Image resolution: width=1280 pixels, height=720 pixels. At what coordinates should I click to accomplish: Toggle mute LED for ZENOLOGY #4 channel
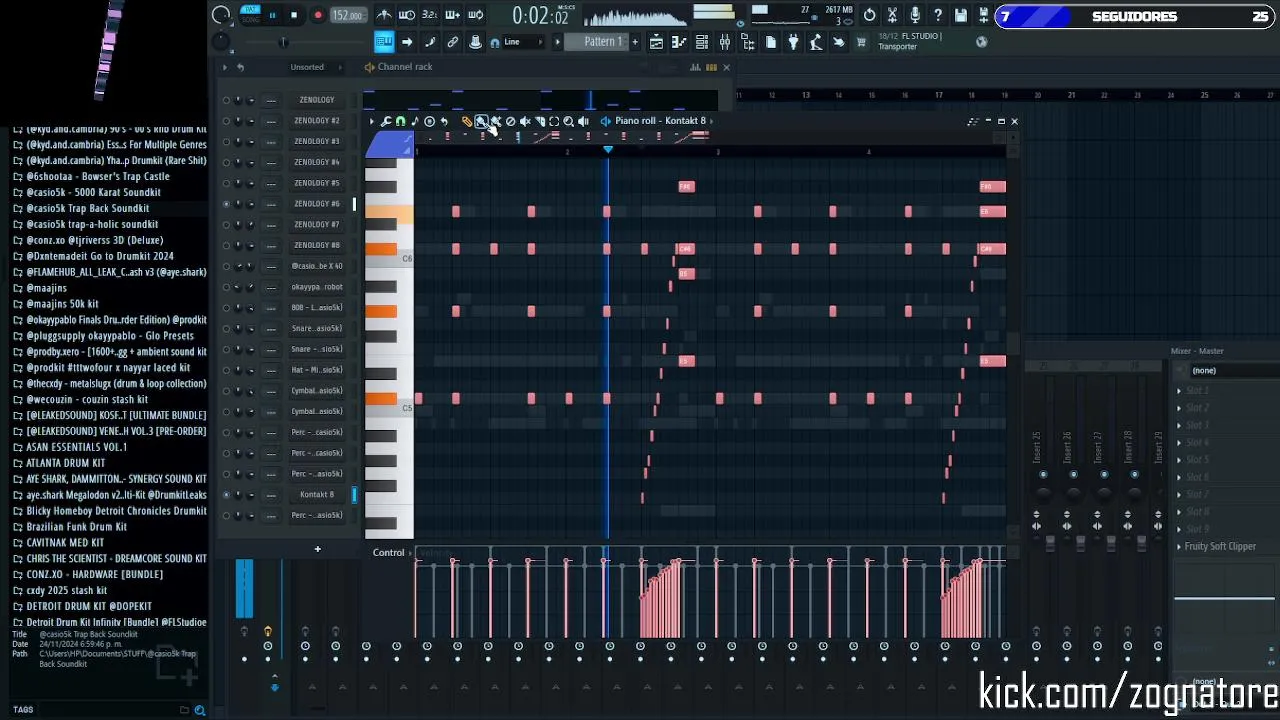(226, 162)
